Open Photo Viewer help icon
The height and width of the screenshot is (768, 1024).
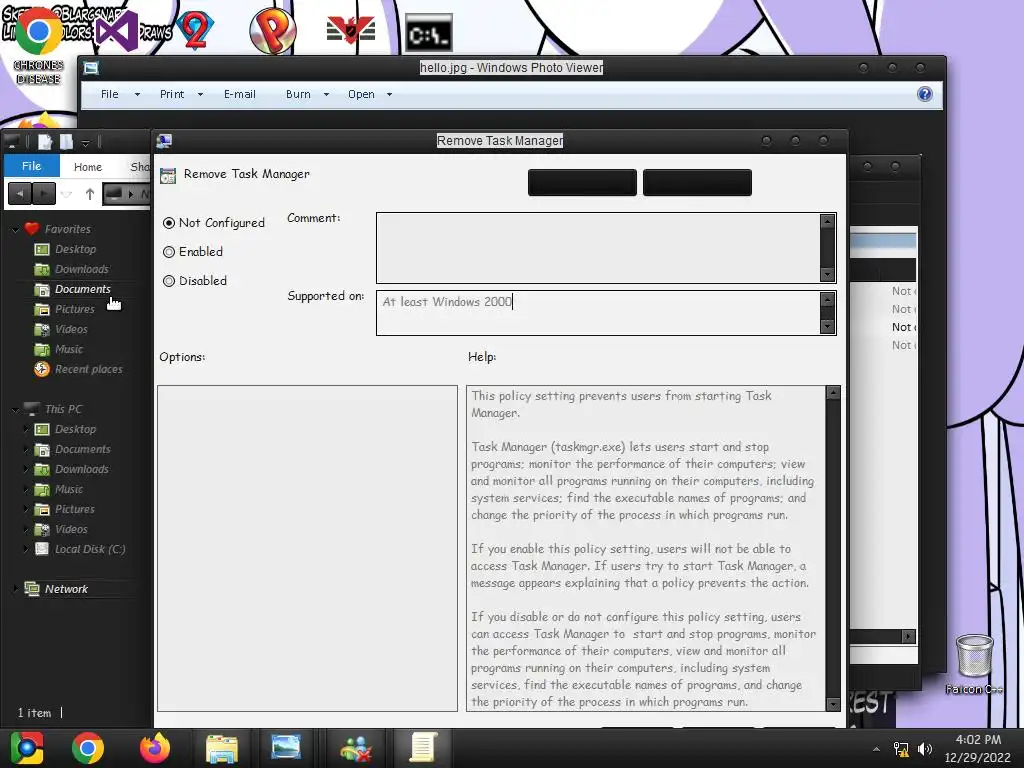coord(925,94)
